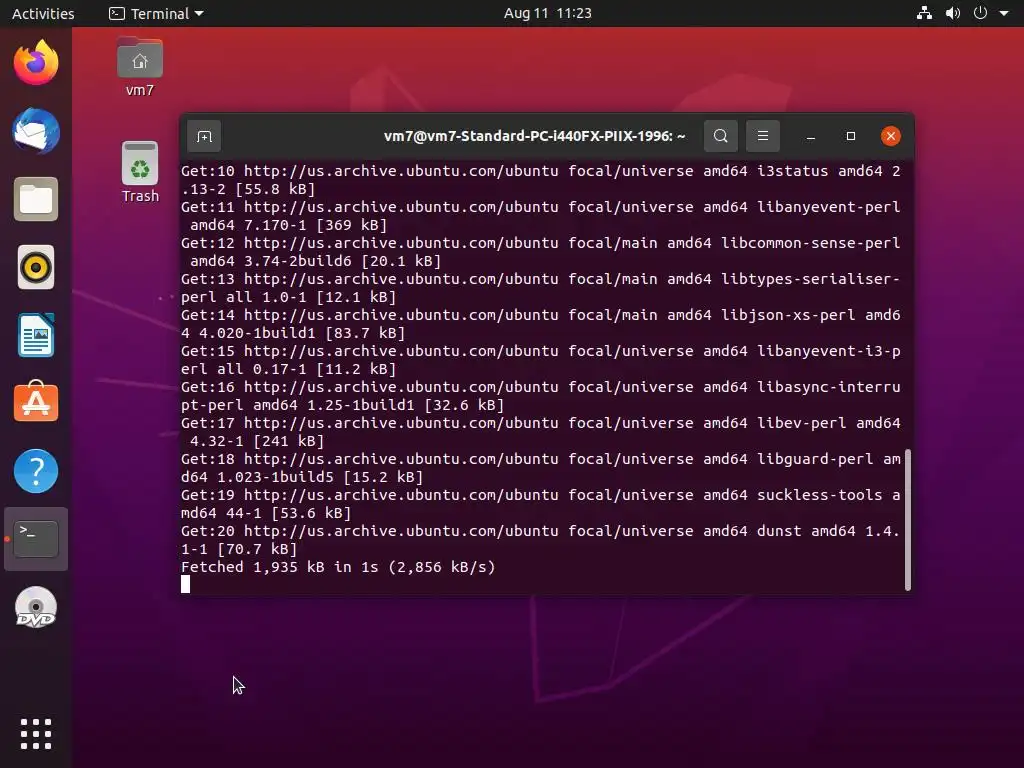1024x768 pixels.
Task: Click the Get:20 dunst line
Action: click(x=541, y=540)
